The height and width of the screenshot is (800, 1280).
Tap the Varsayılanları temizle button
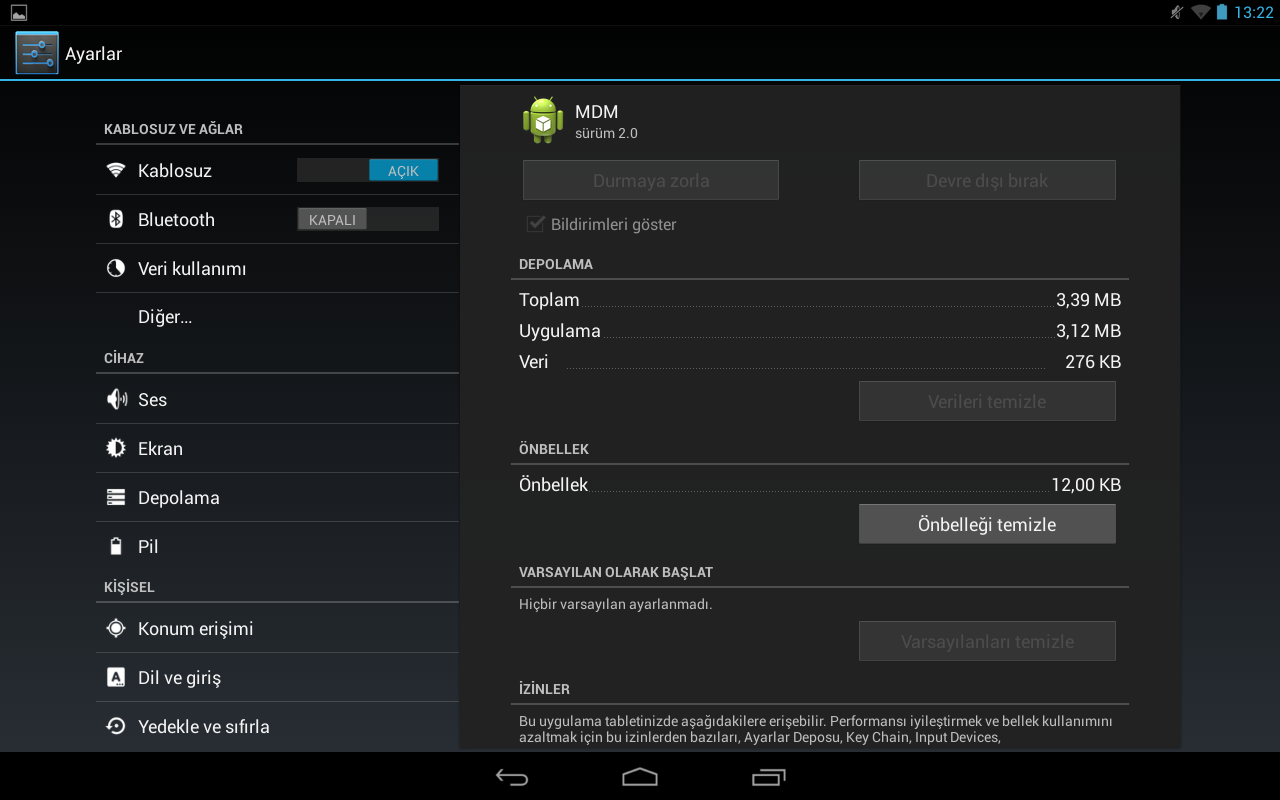[987, 641]
